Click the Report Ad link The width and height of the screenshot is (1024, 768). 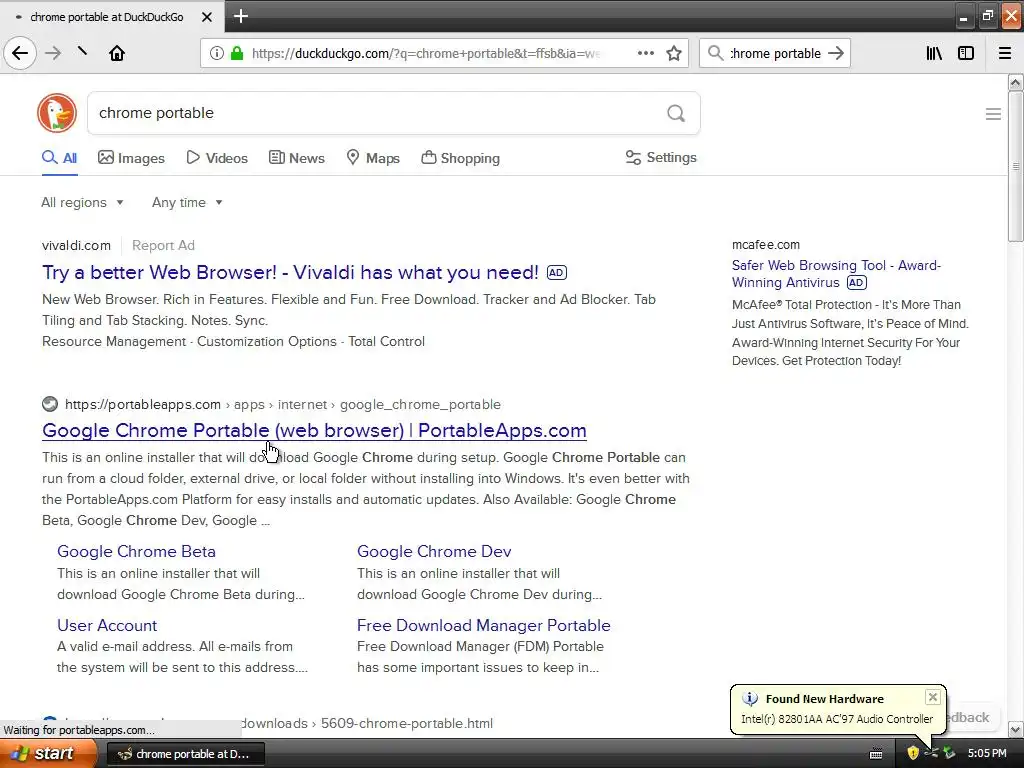tap(163, 246)
